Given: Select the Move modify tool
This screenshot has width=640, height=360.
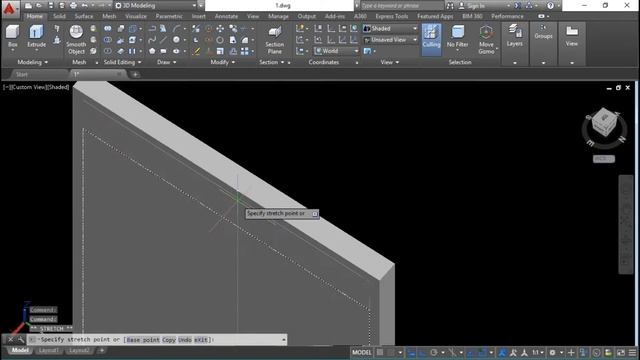Looking at the screenshot, I should [220, 29].
